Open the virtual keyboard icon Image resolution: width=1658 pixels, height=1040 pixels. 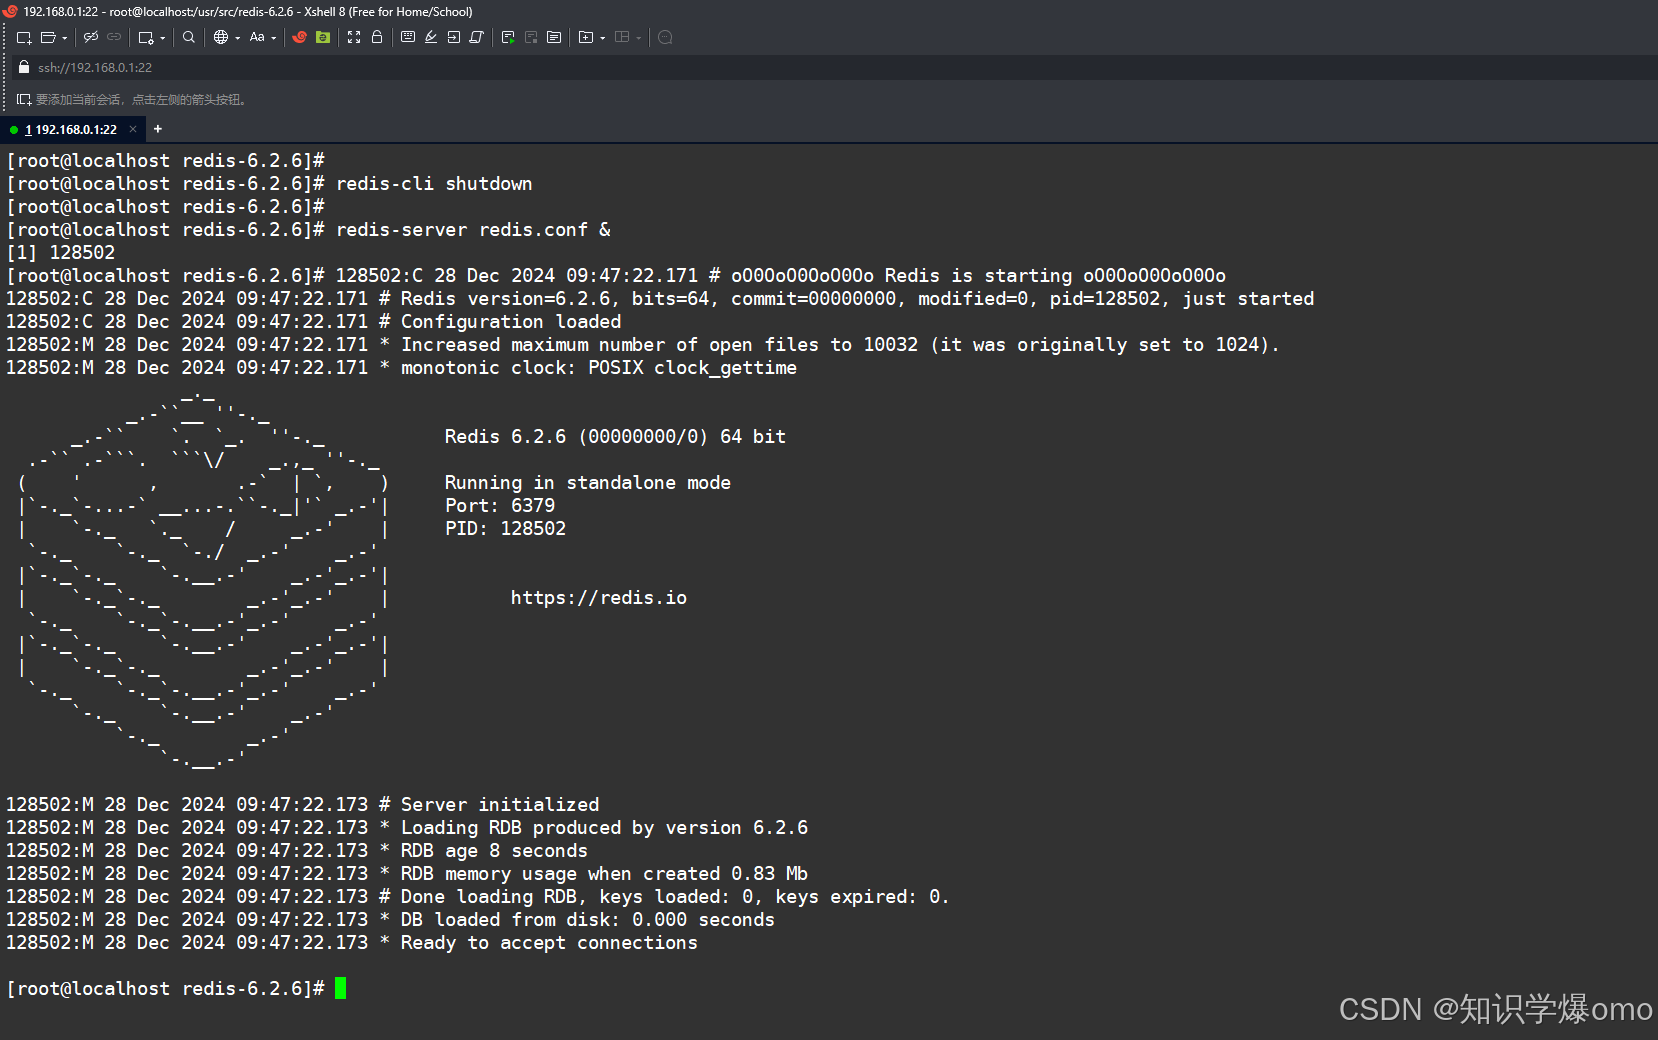408,37
